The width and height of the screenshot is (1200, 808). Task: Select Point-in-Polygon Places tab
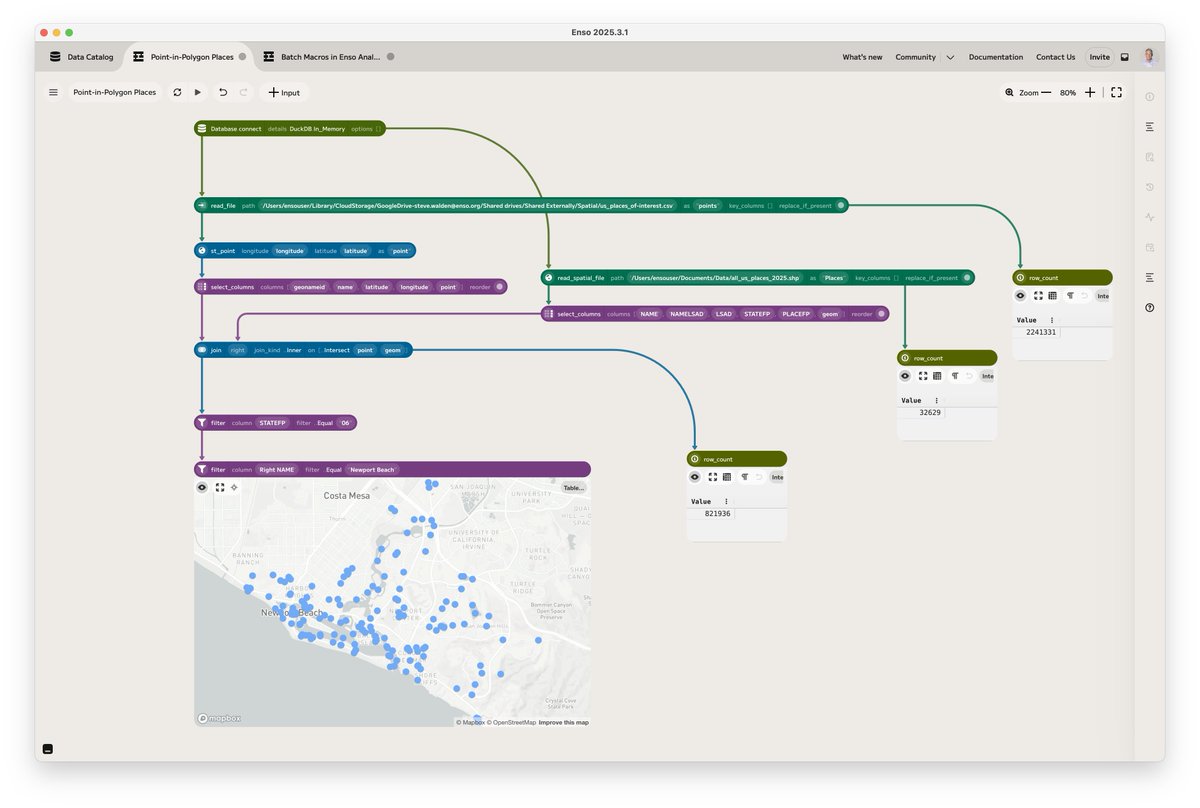pyautogui.click(x=192, y=57)
